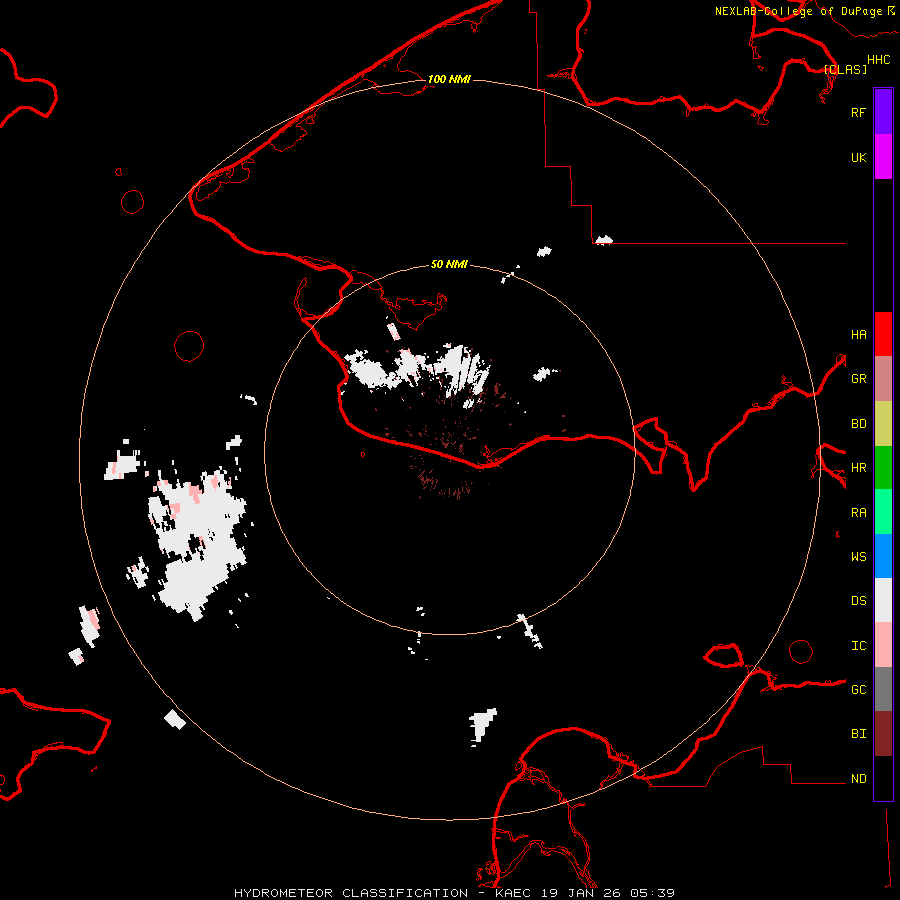This screenshot has width=900, height=900.
Task: Click the blue WS legend swatch
Action: 883,556
